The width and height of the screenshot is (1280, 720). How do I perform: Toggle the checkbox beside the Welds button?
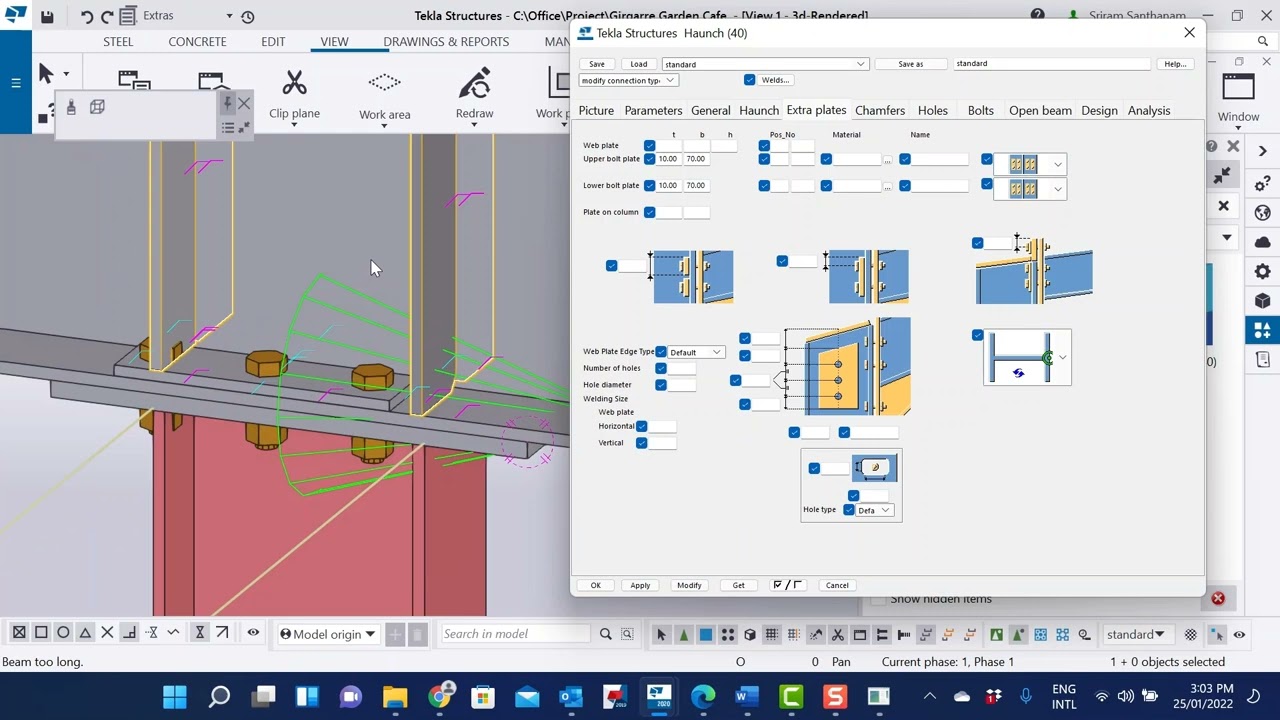point(749,80)
